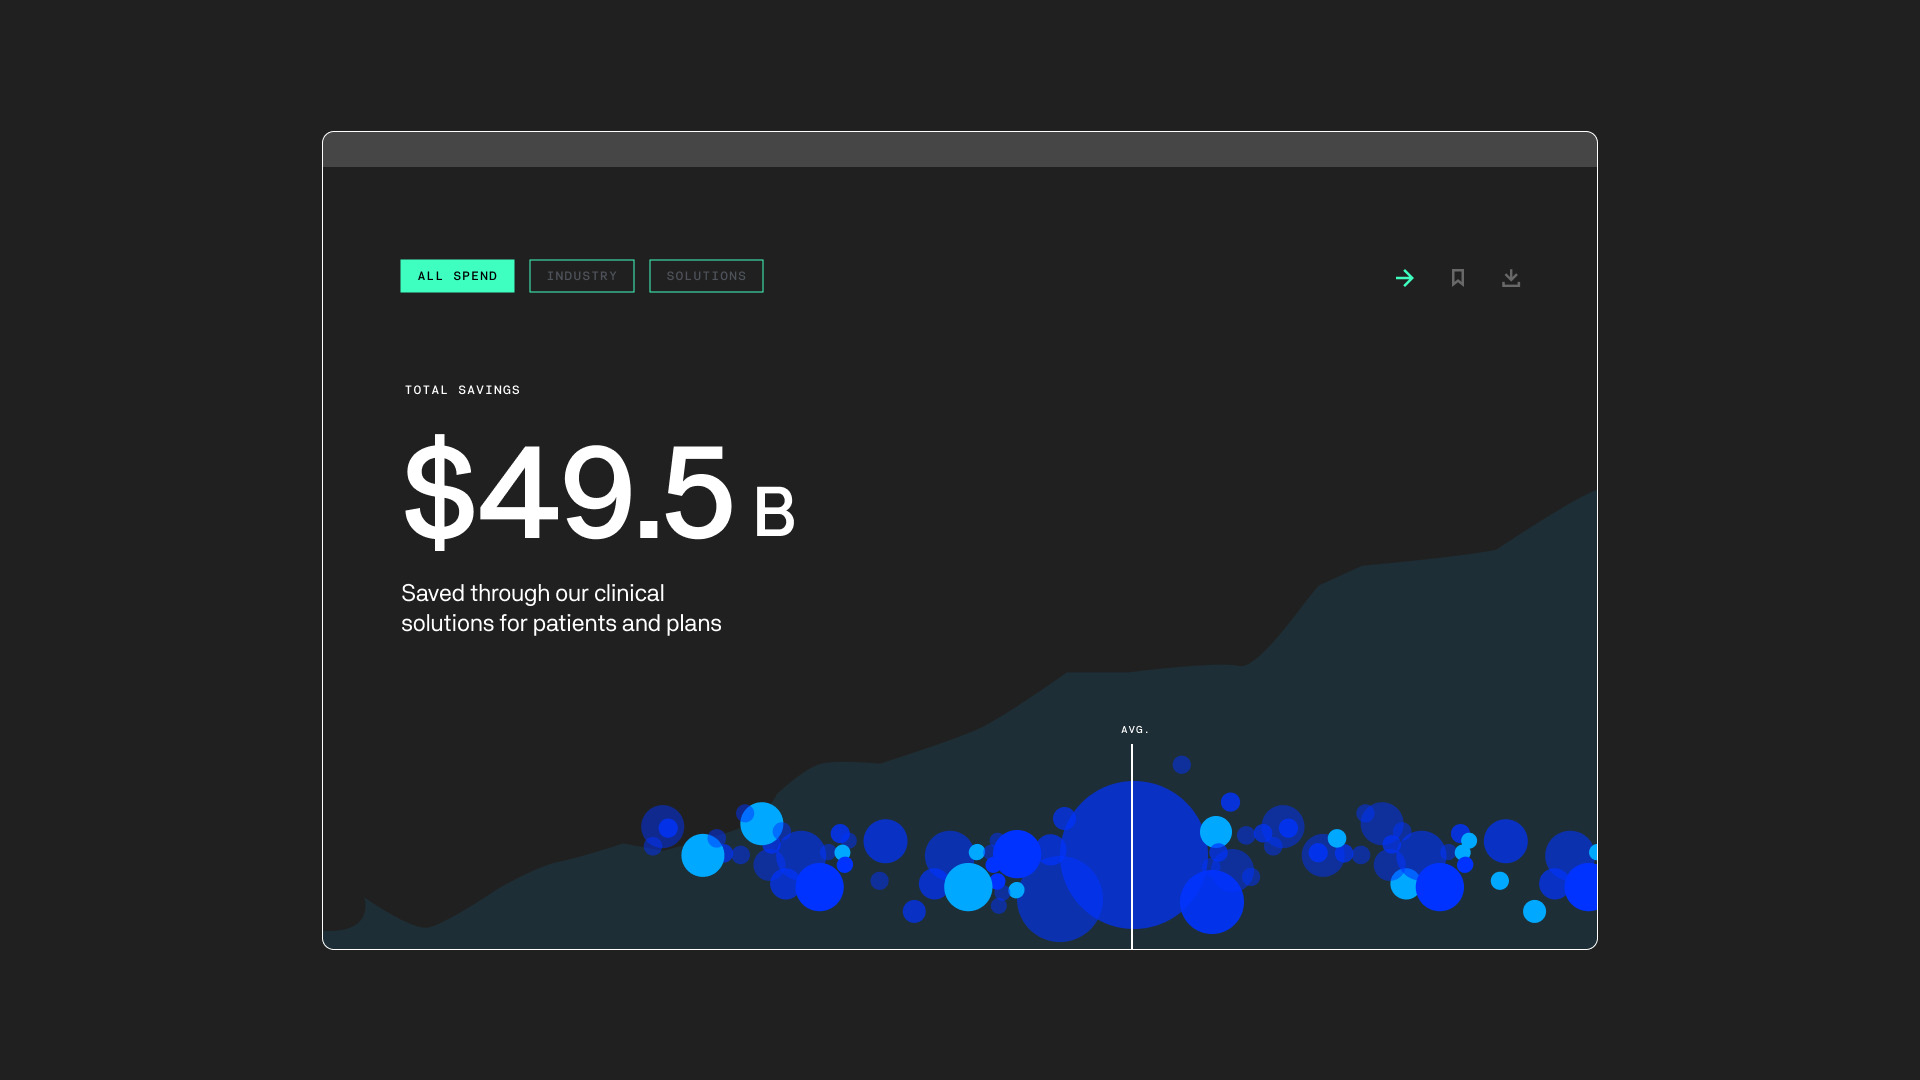Viewport: 1920px width, 1080px height.
Task: Select the large cyan bubble left of big bubble
Action: click(x=968, y=887)
